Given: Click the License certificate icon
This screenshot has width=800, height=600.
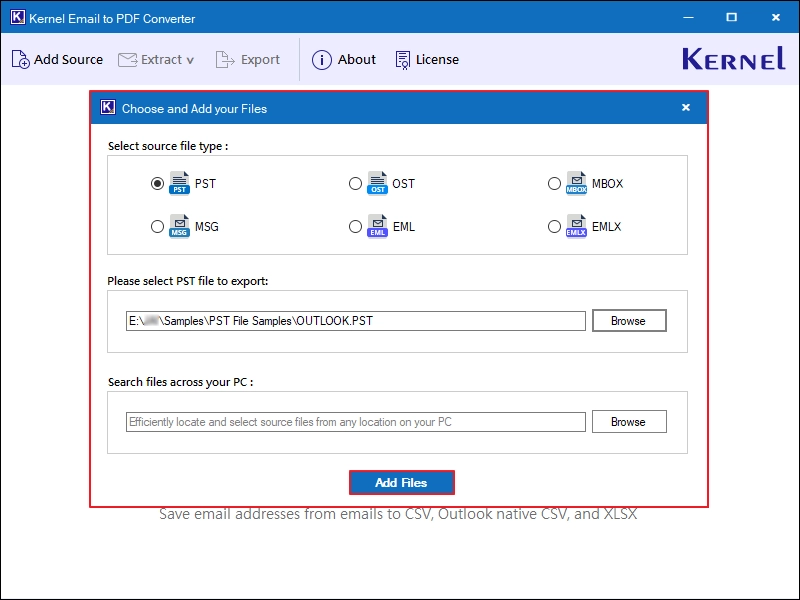Looking at the screenshot, I should click(x=403, y=60).
